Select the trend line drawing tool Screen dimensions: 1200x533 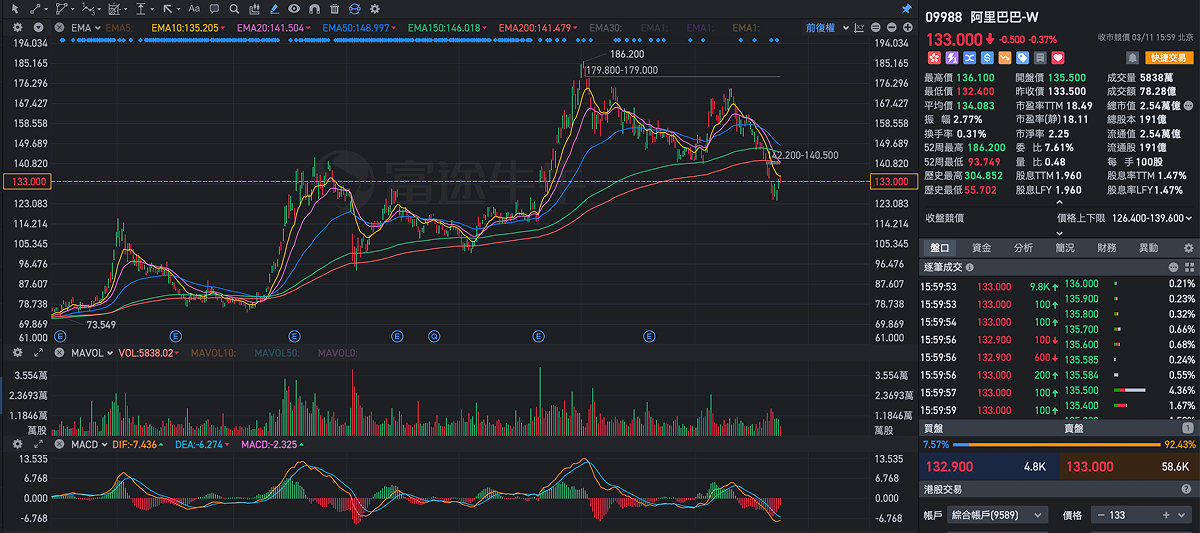[x=37, y=9]
